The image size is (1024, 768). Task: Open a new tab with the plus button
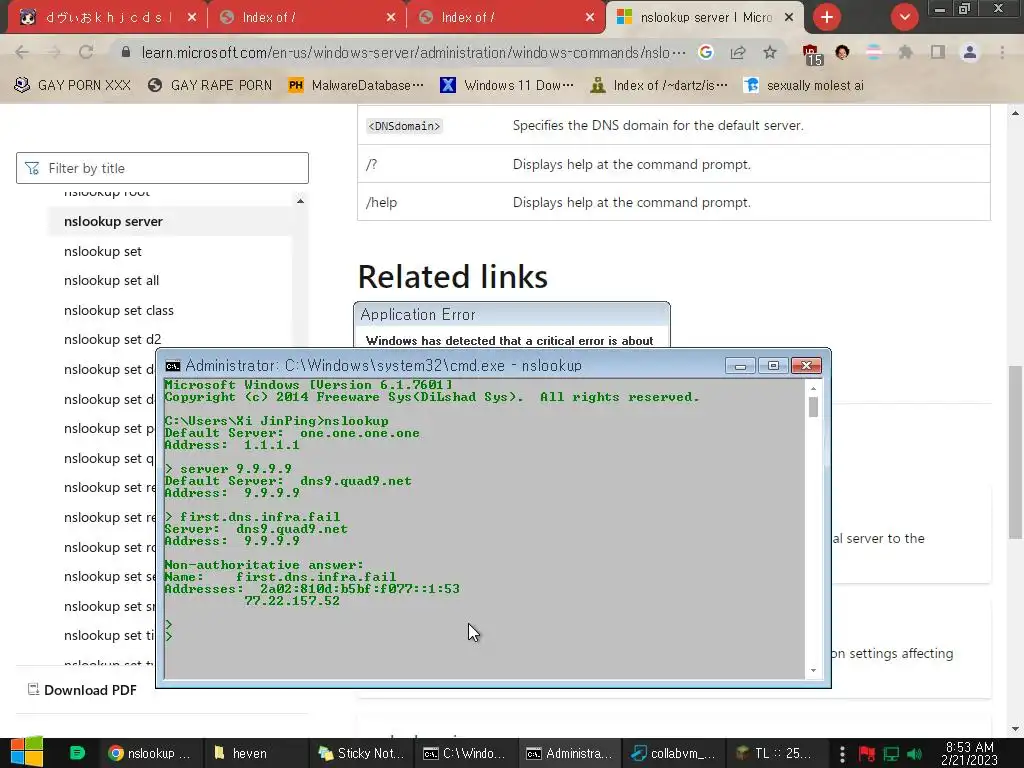[x=827, y=17]
